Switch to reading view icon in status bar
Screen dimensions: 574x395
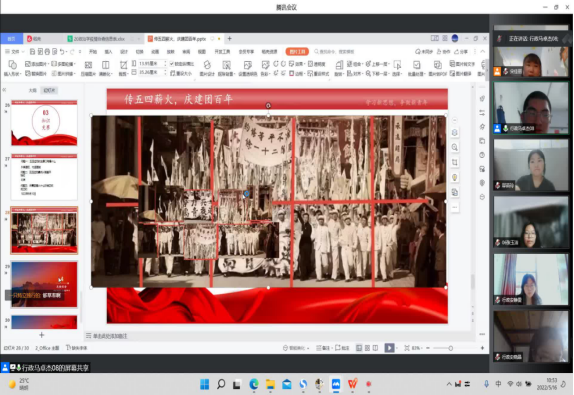(x=375, y=348)
